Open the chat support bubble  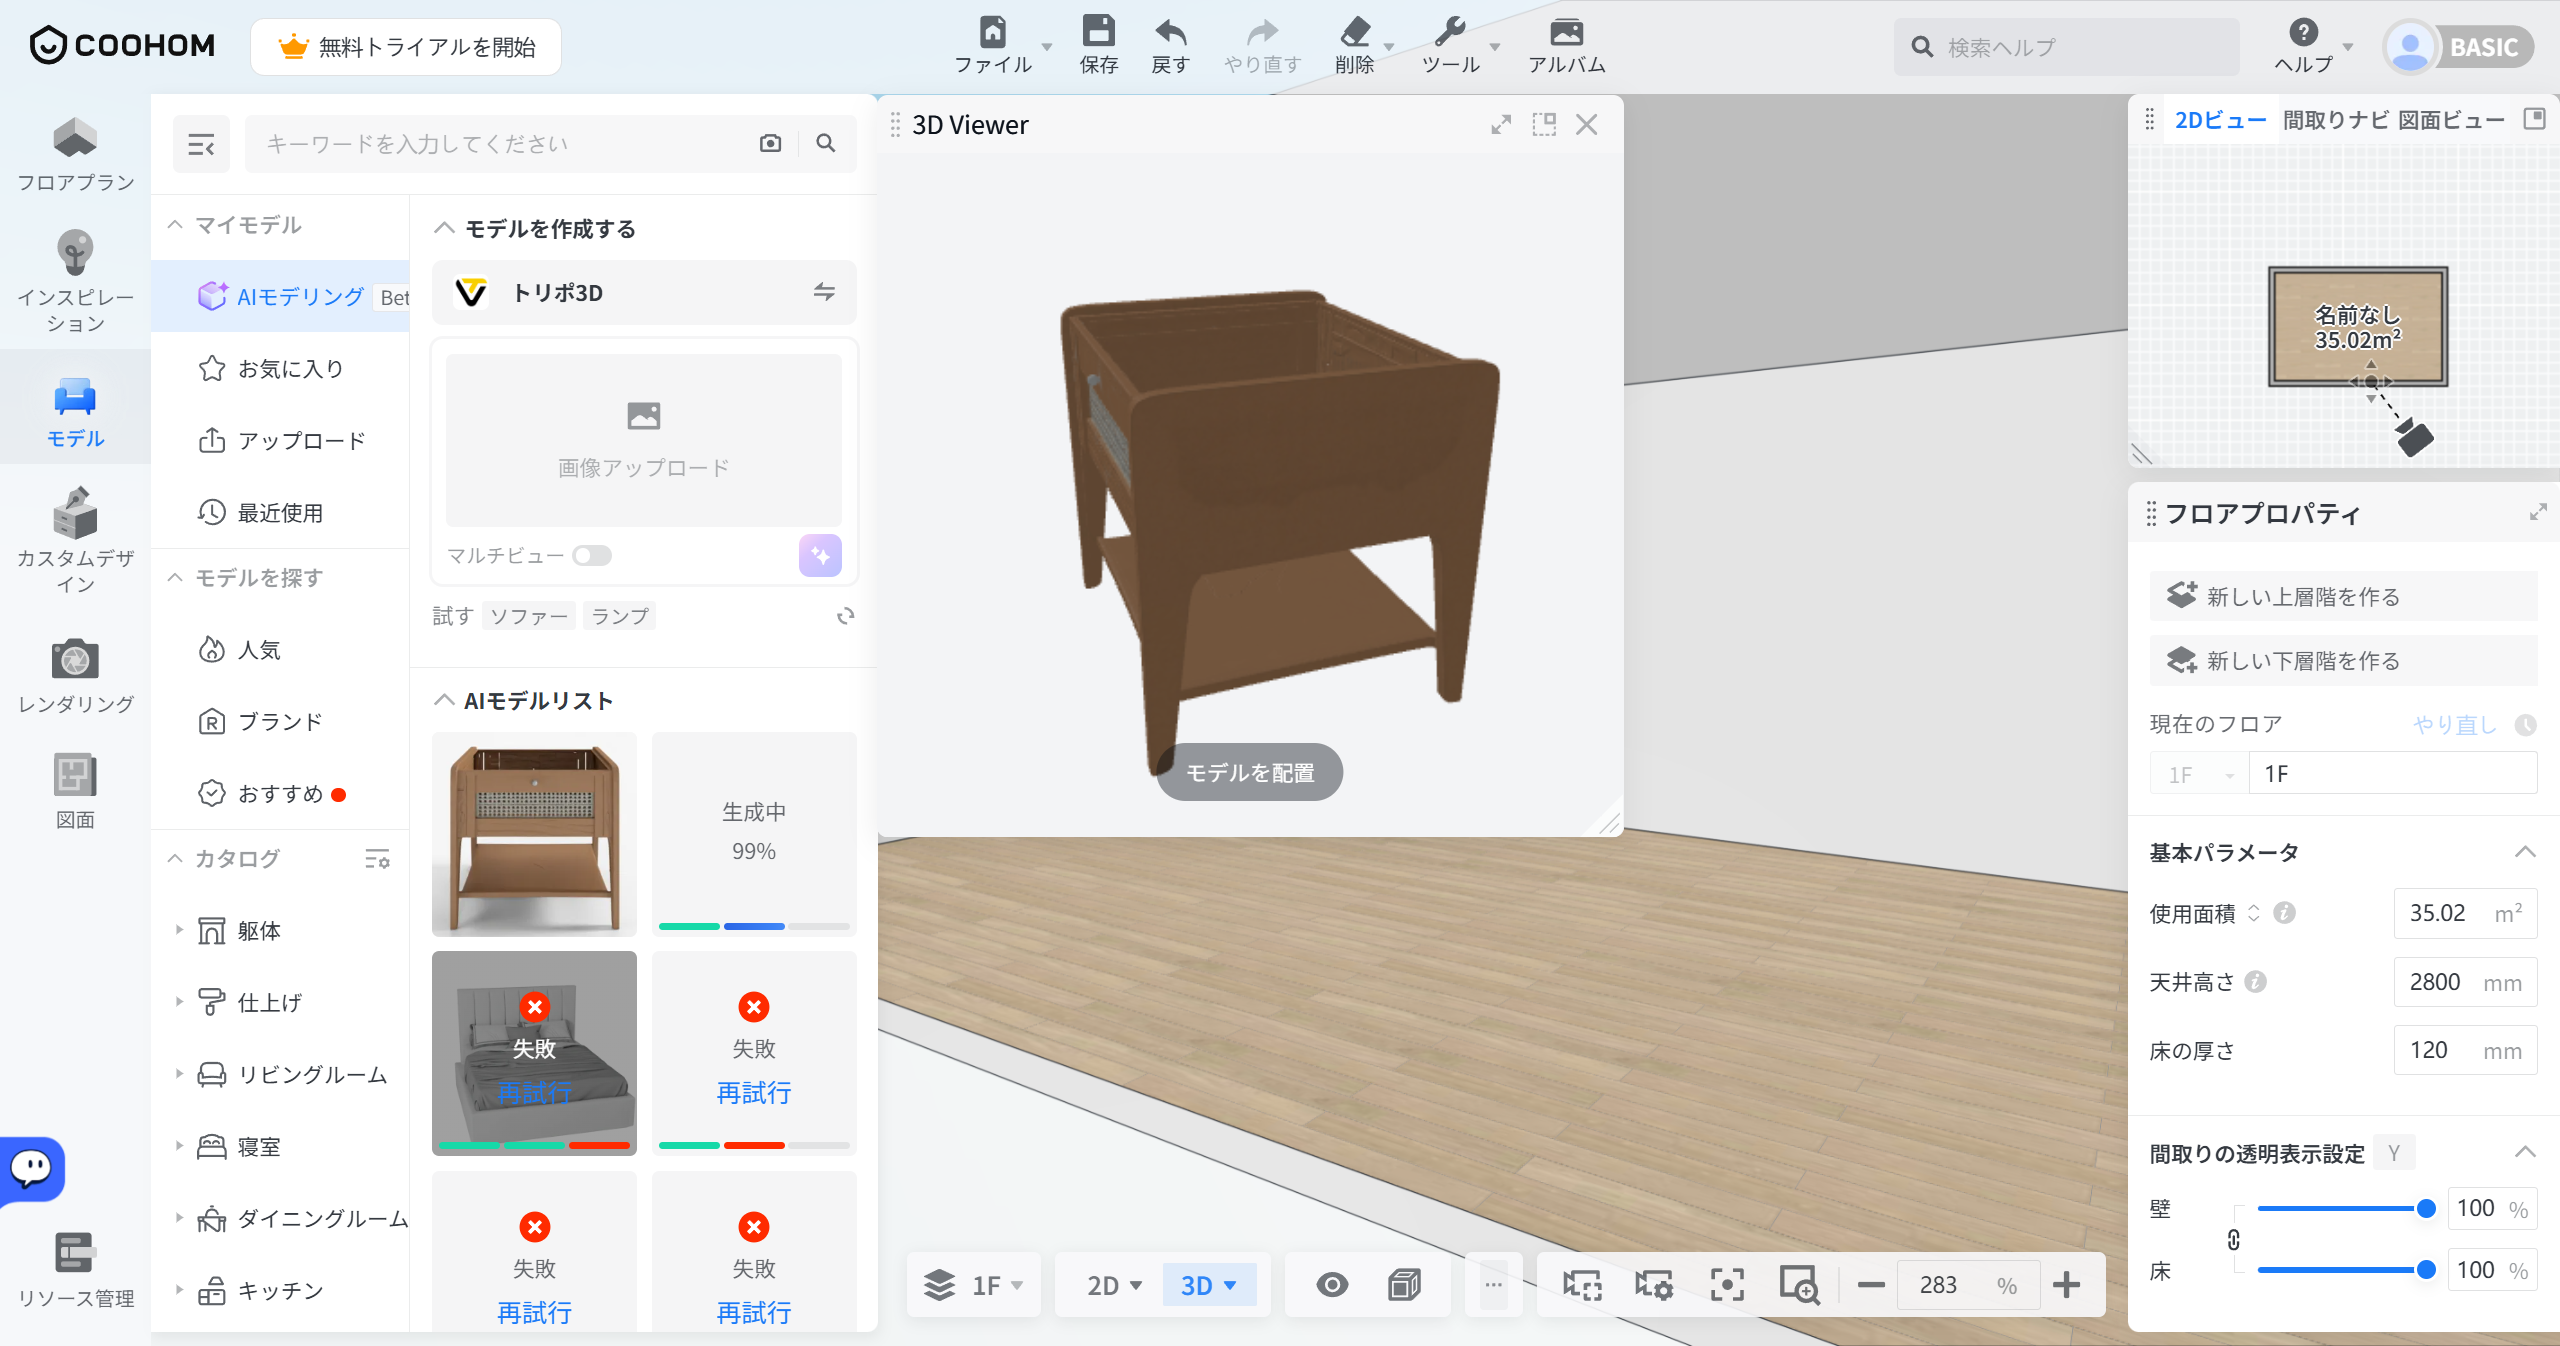[x=31, y=1168]
